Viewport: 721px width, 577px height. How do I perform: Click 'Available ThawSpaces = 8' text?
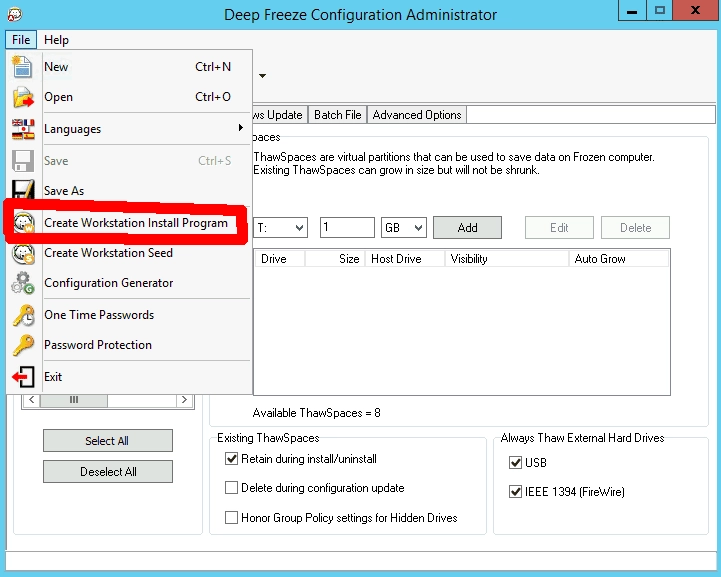point(317,413)
